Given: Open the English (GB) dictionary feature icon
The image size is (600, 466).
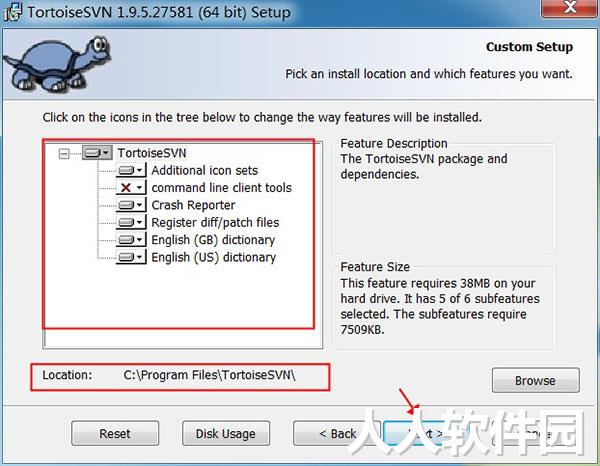Looking at the screenshot, I should coord(131,240).
